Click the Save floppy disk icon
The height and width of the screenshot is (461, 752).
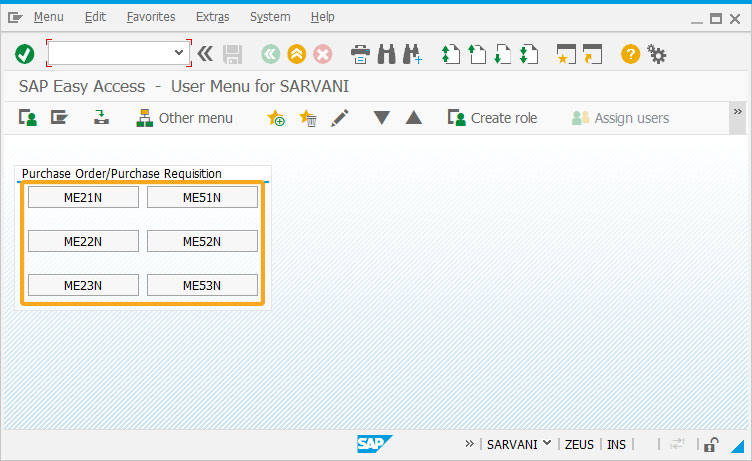[233, 54]
